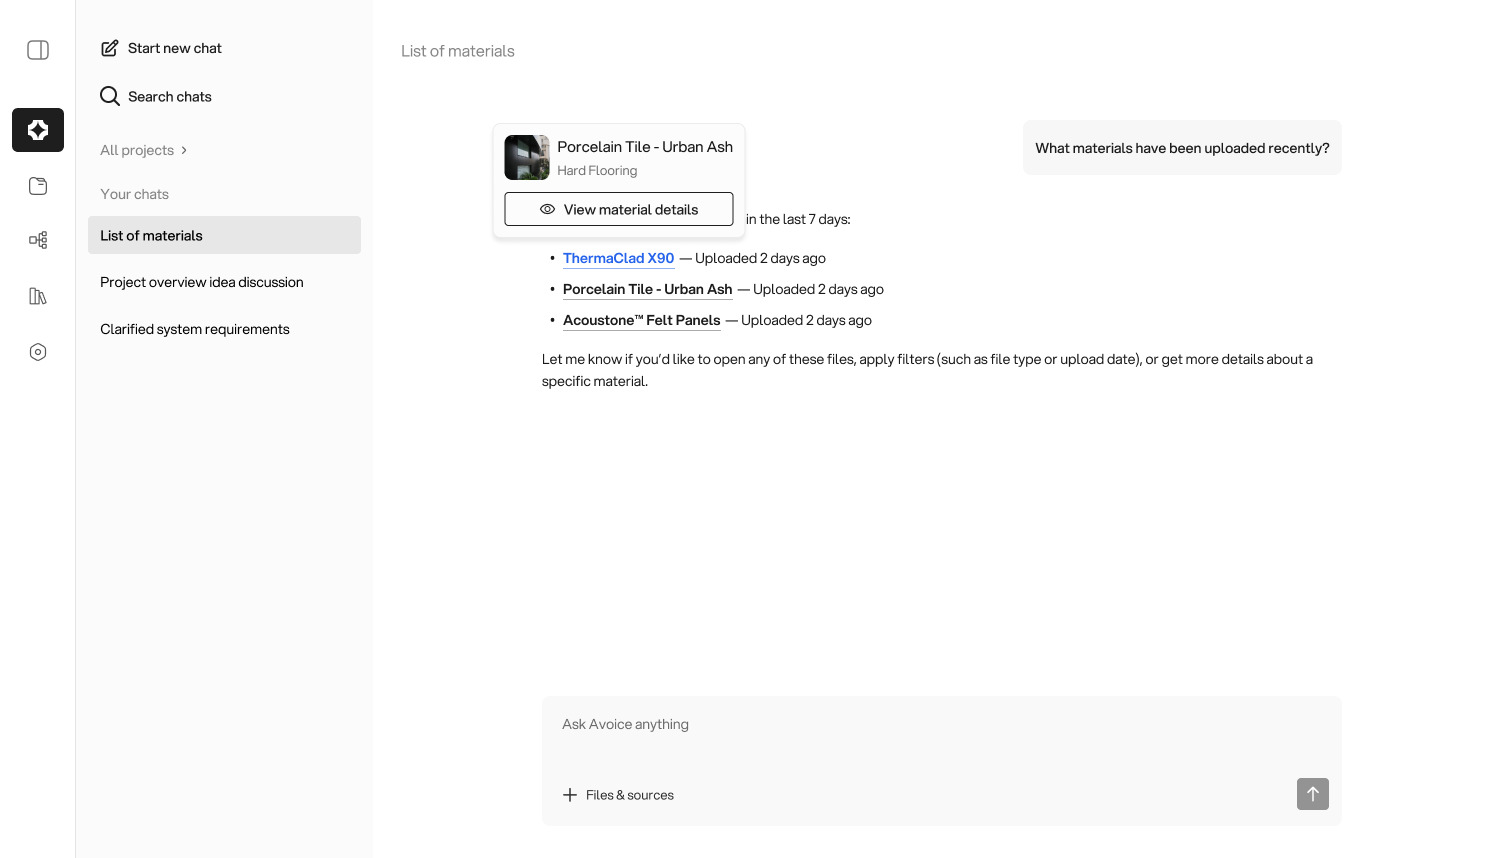This screenshot has width=1512, height=858.
Task: Open the settings hexagon icon
Action: tap(38, 352)
